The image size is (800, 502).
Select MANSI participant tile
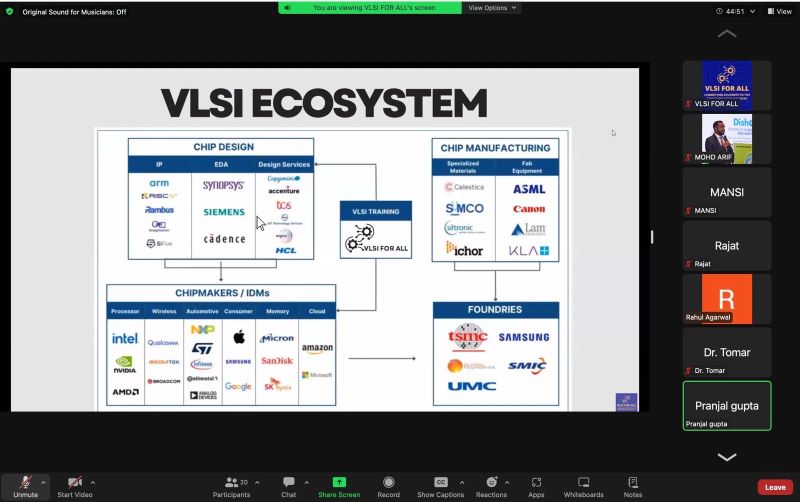click(x=727, y=192)
